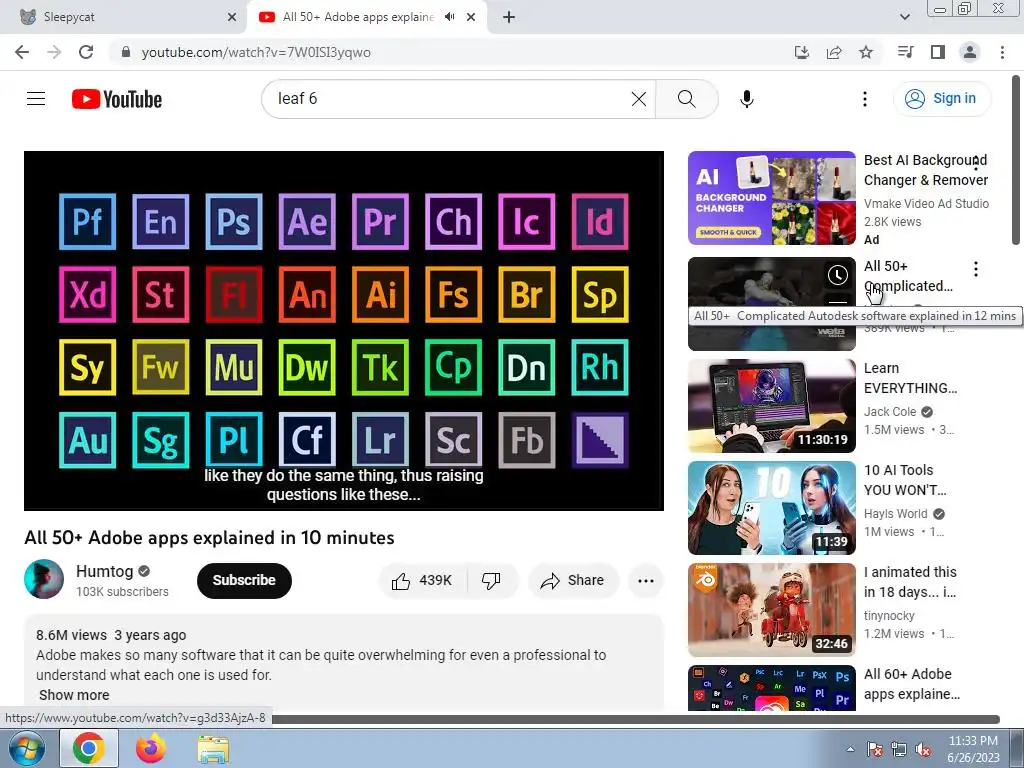The width and height of the screenshot is (1024, 768).
Task: Open 10 AI Tools video thumbnail
Action: 771,507
